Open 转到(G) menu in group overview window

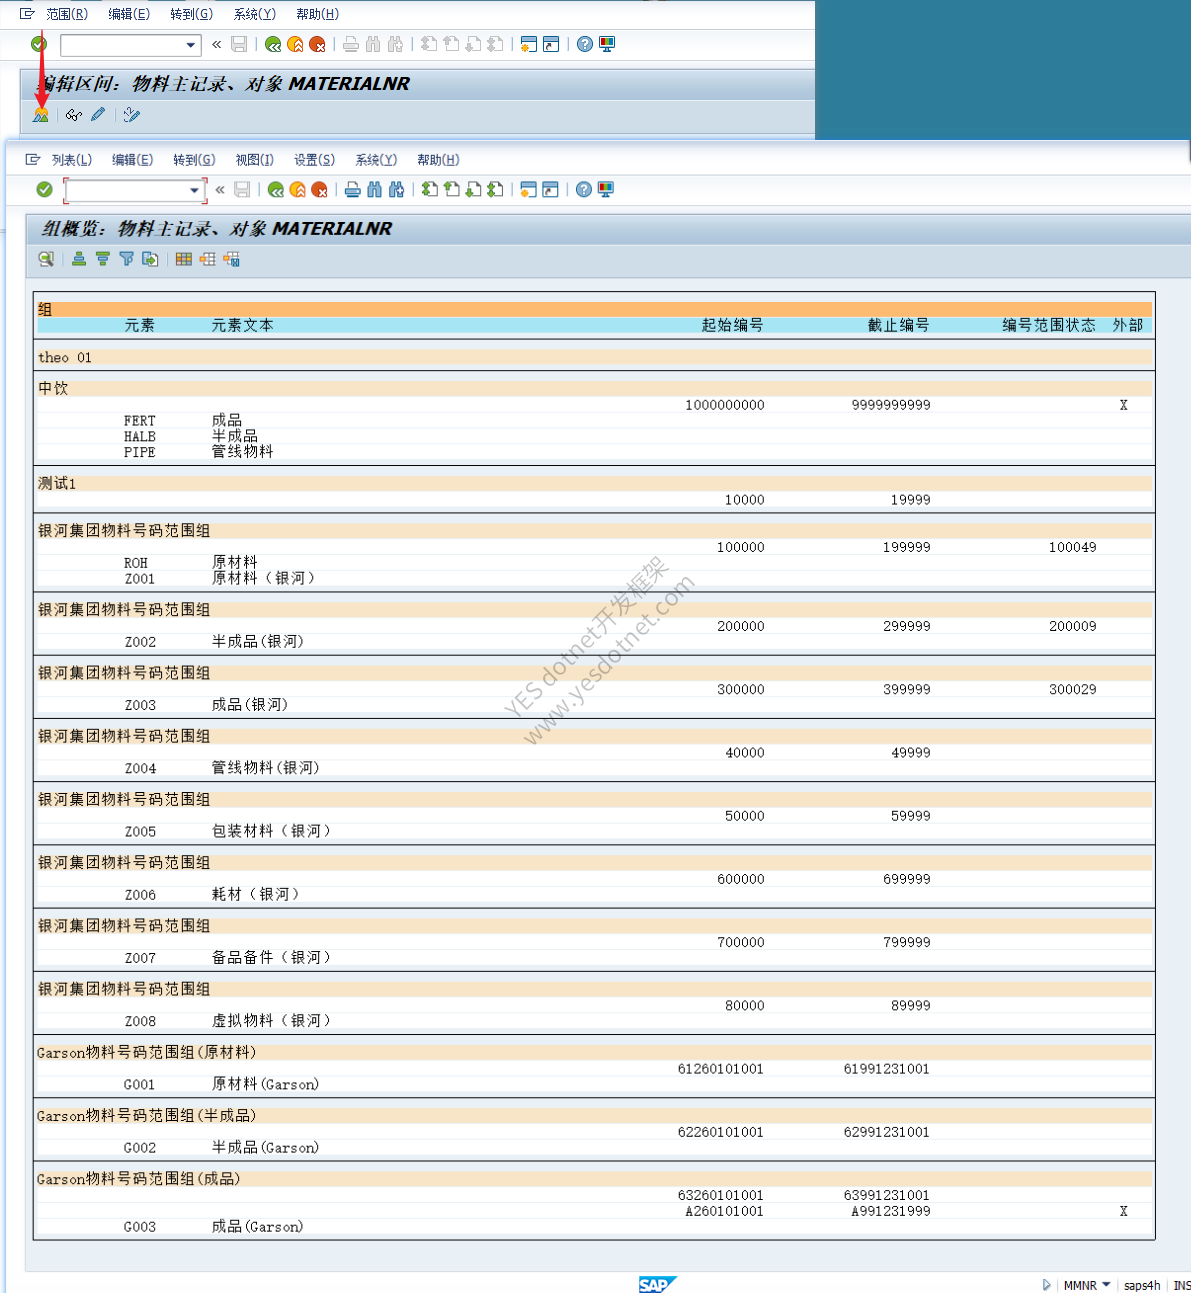(194, 160)
